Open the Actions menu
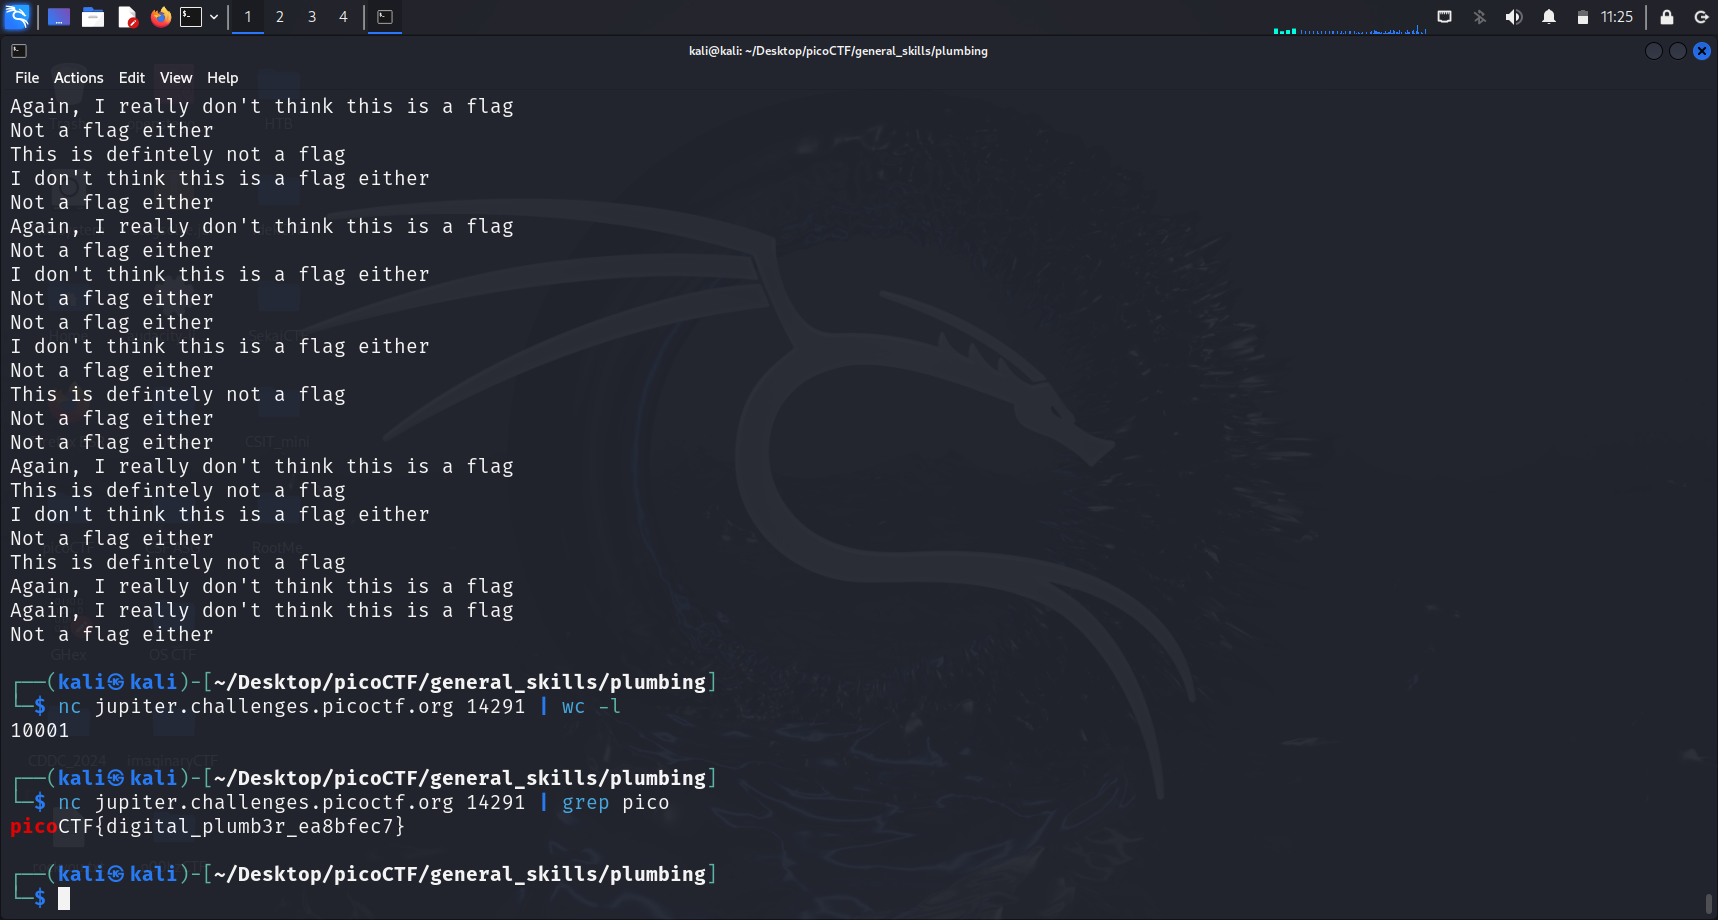1718x920 pixels. point(78,78)
